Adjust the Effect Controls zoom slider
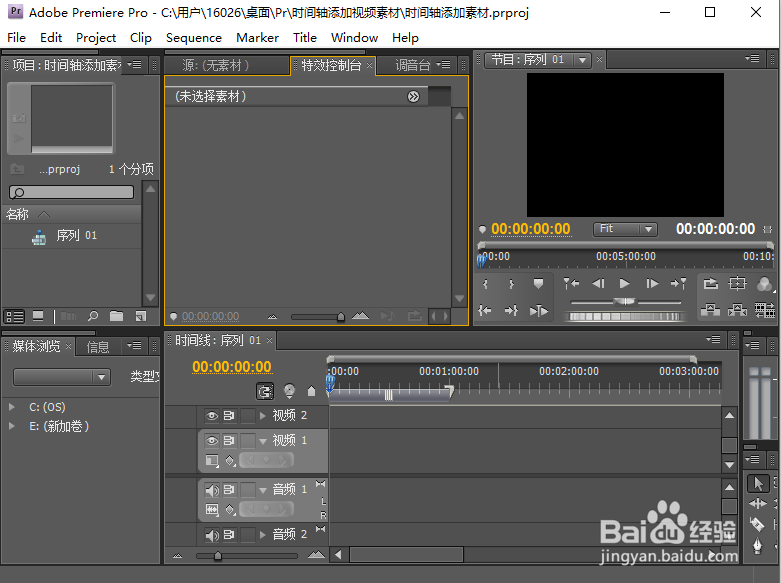This screenshot has width=781, height=583. [341, 316]
